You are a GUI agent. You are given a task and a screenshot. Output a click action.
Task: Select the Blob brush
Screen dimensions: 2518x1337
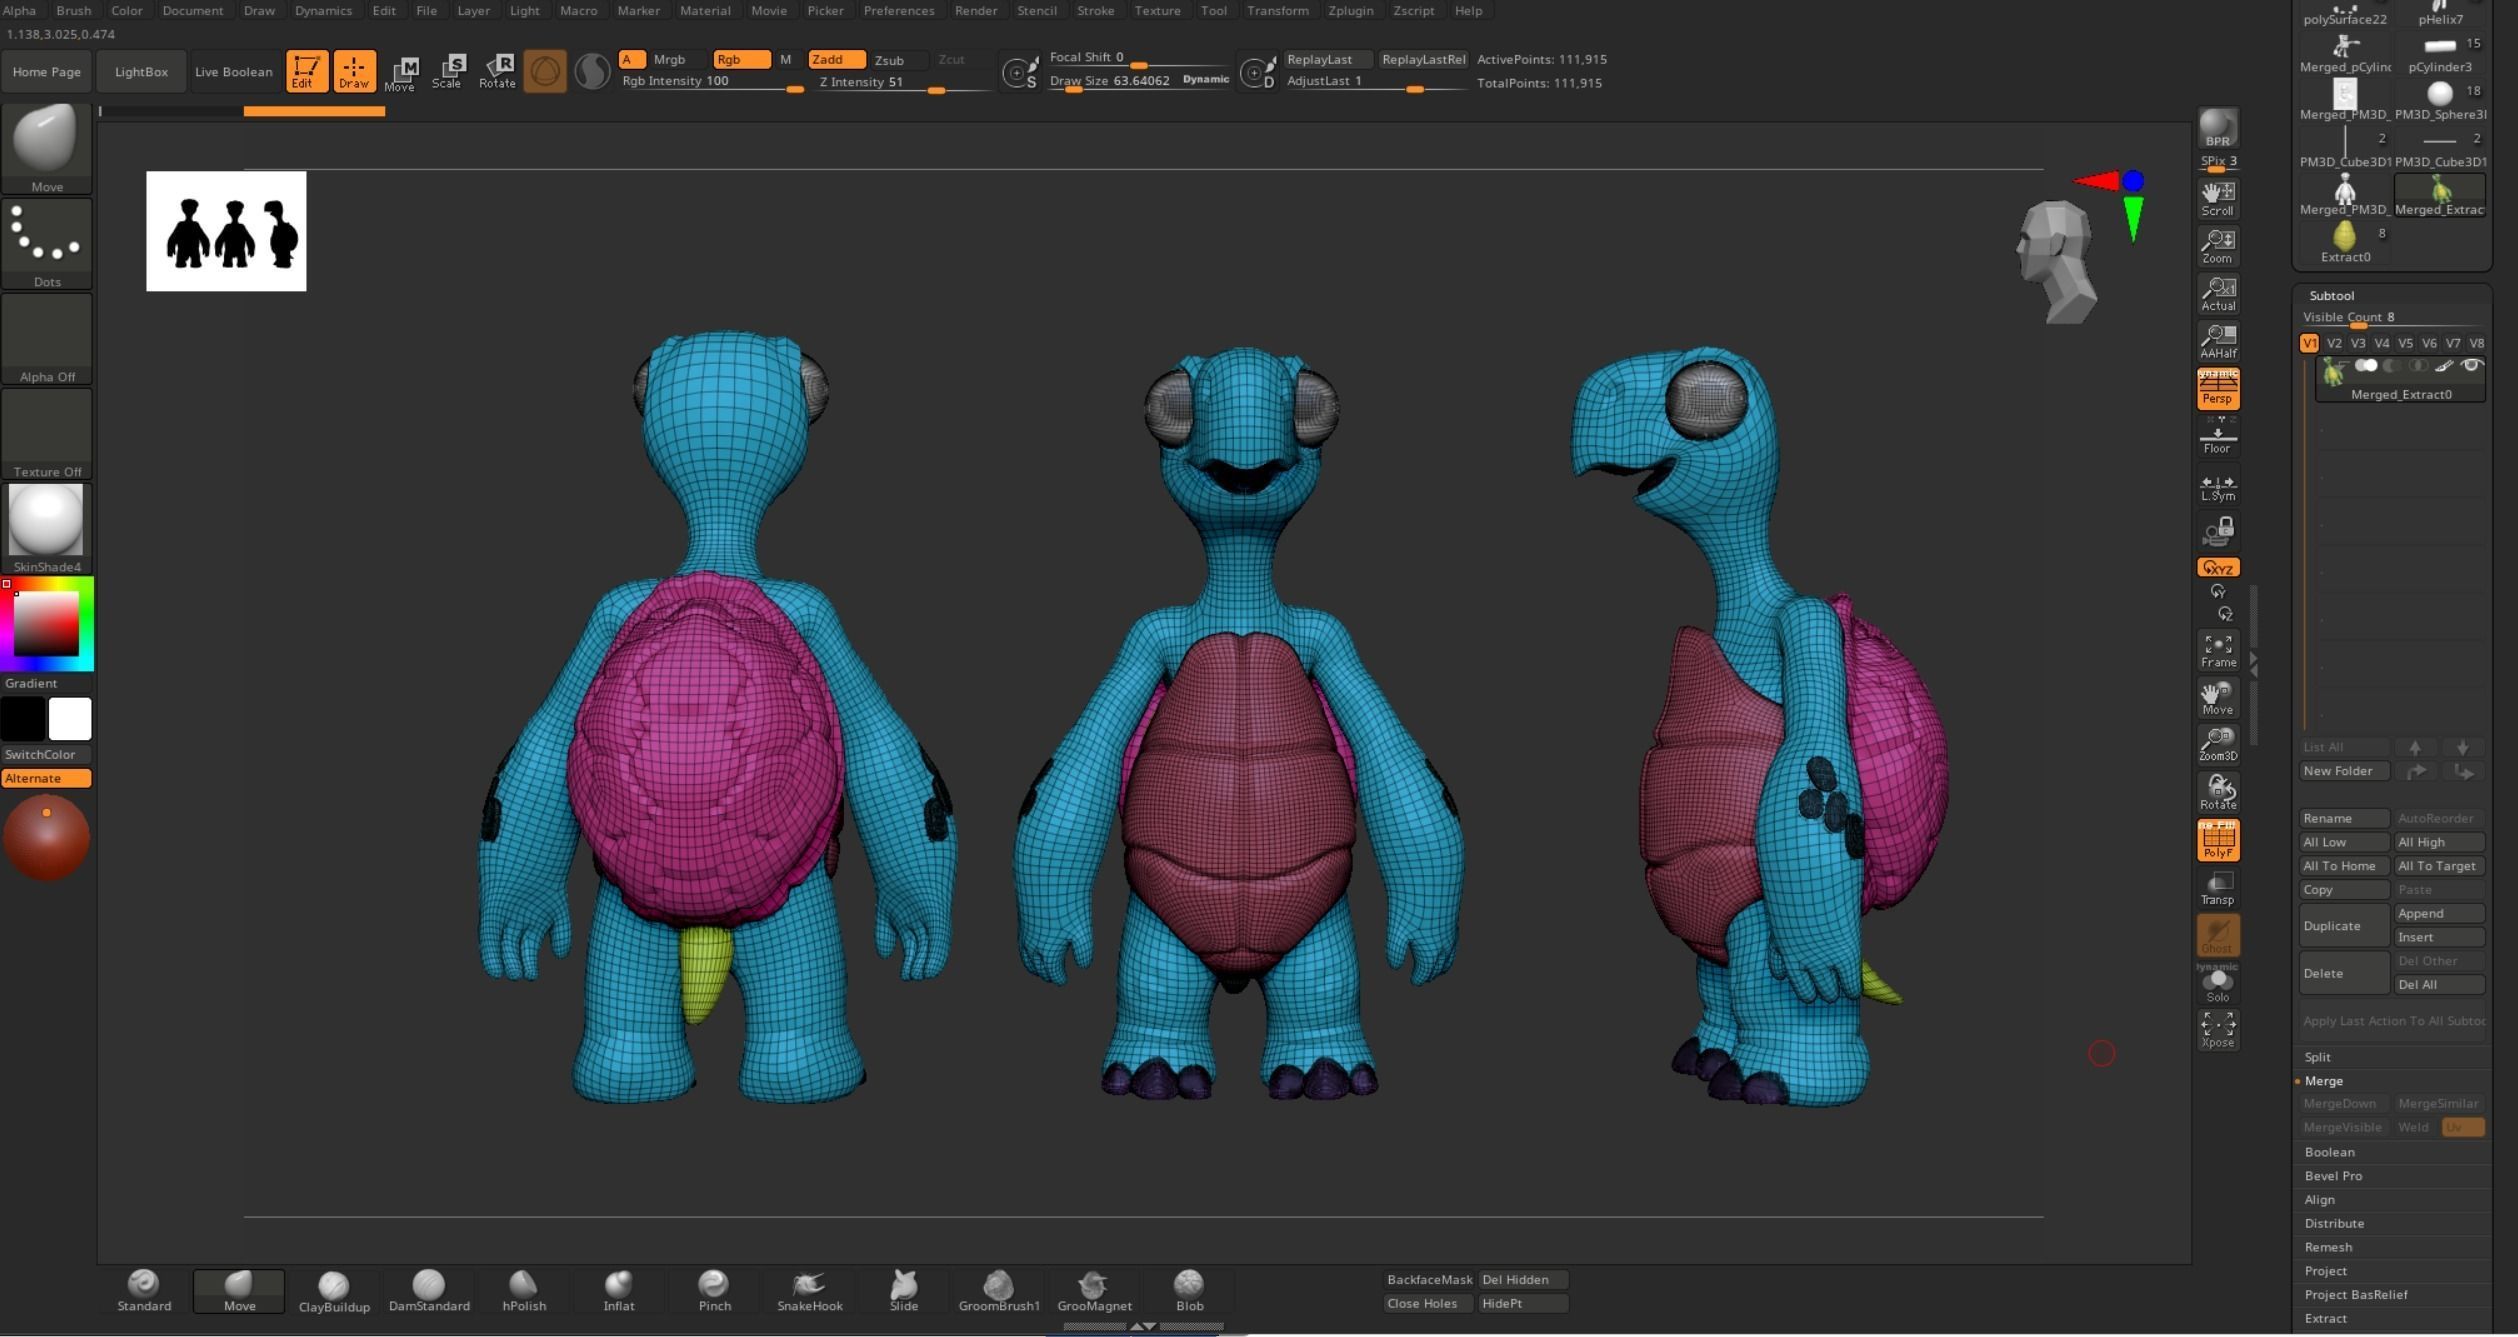click(1189, 1290)
